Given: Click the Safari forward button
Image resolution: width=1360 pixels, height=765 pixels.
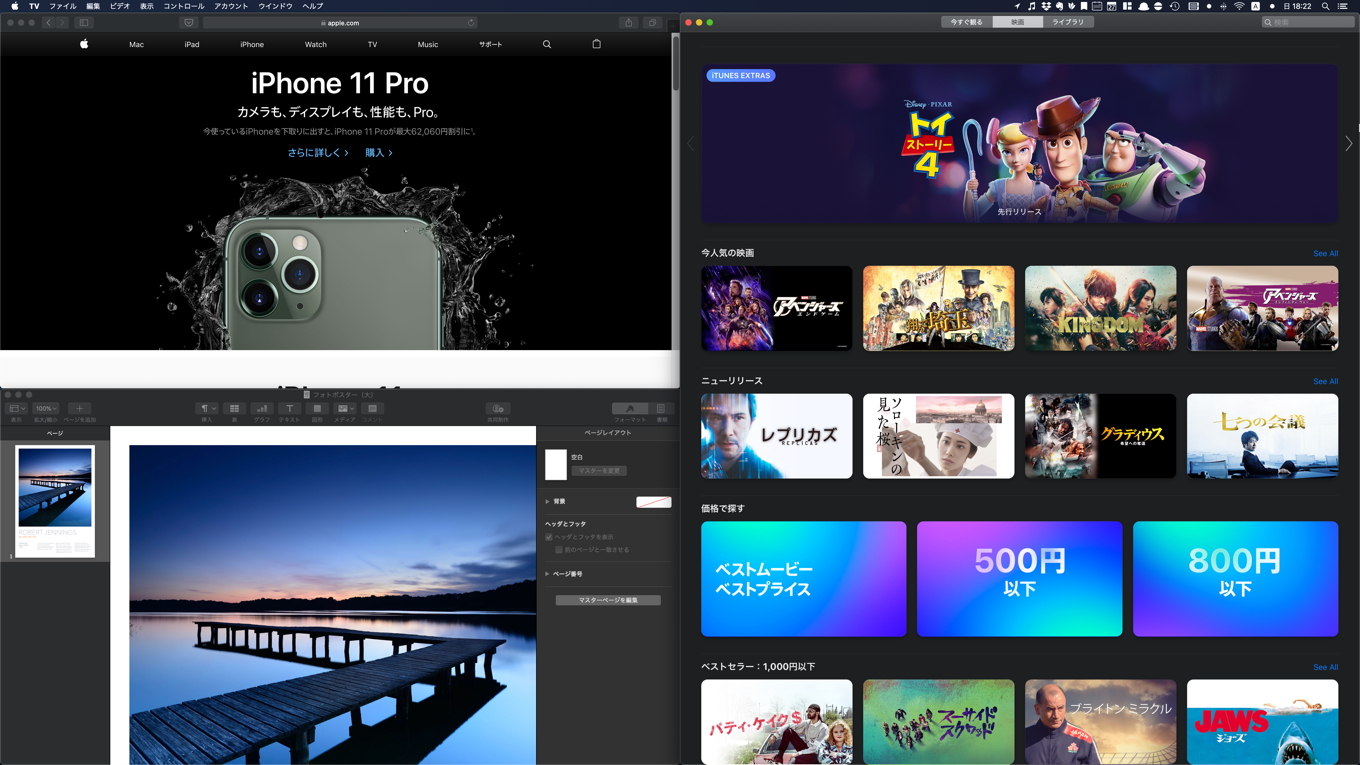Looking at the screenshot, I should (62, 22).
